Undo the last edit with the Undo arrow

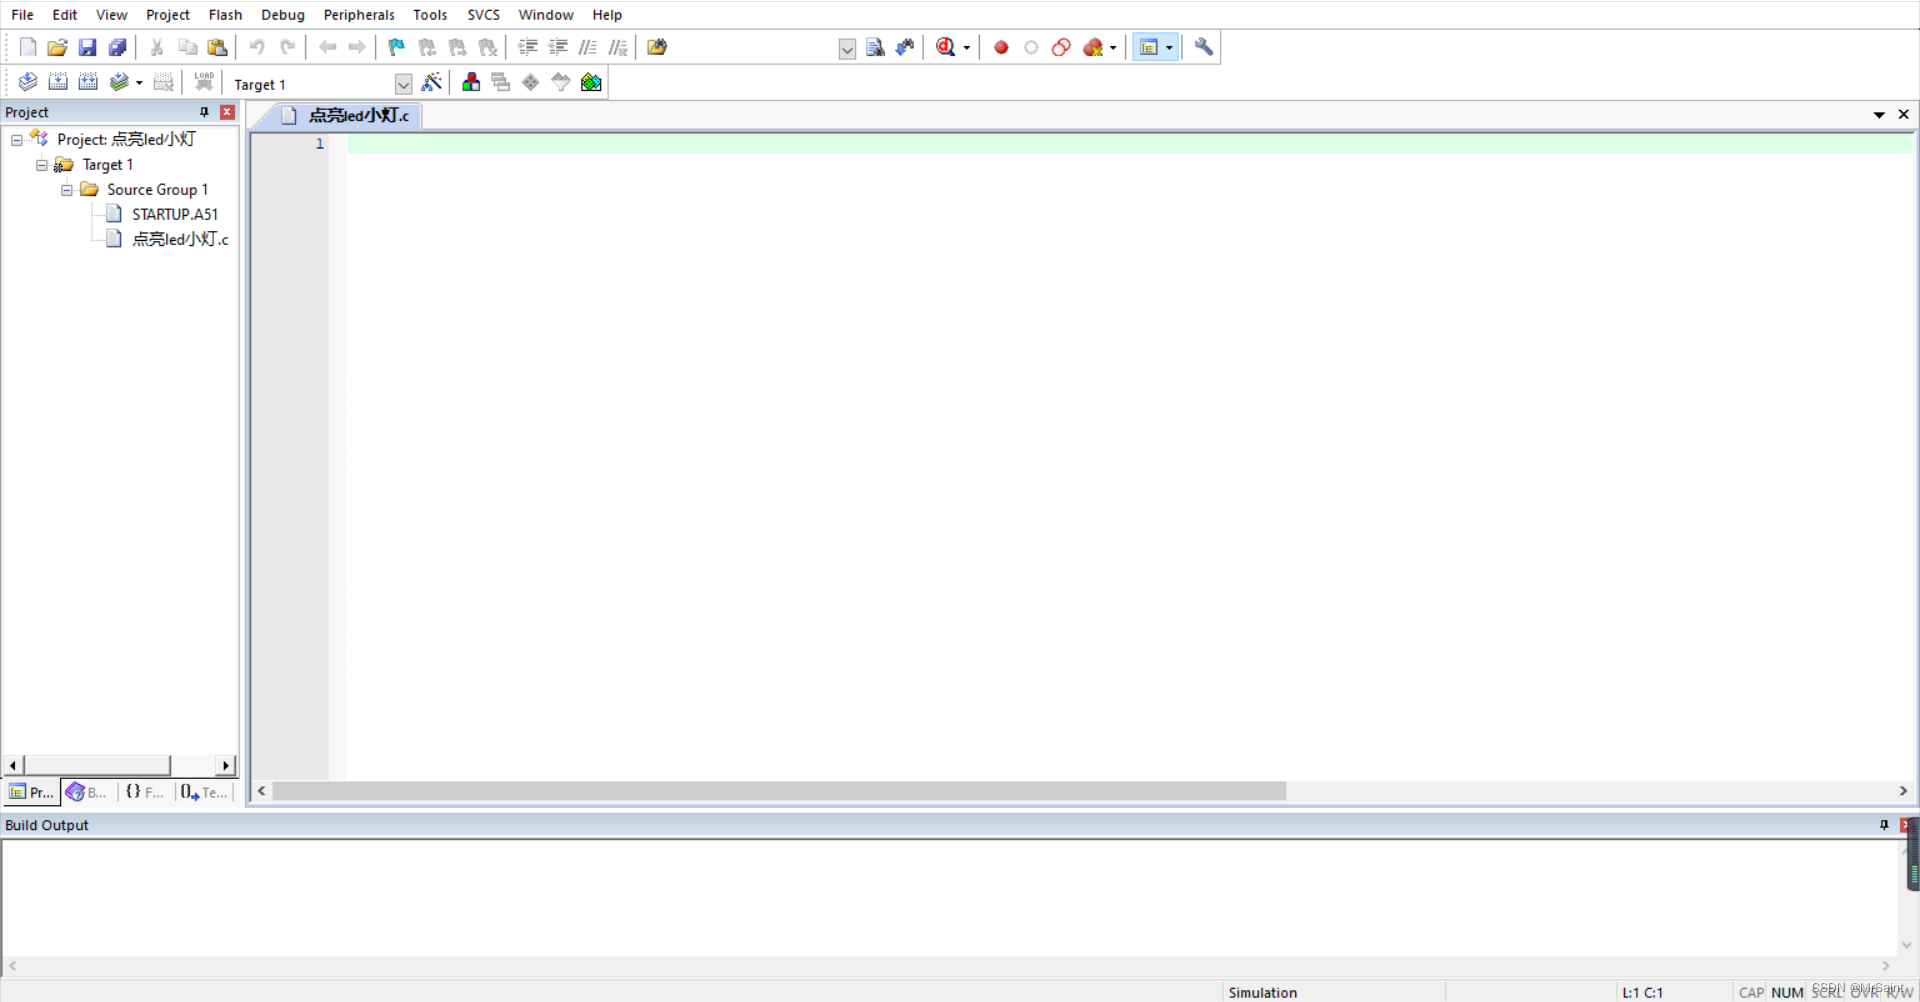click(x=257, y=47)
